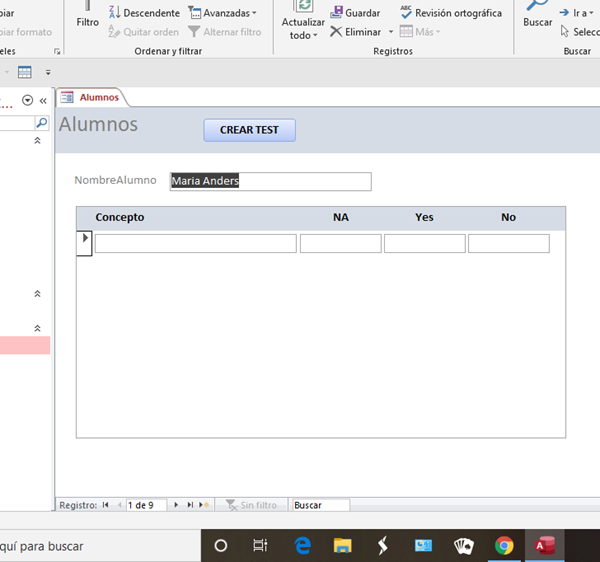Screen dimensions: 600x562
Task: Open Google Chrome from the taskbar
Action: tap(504, 545)
